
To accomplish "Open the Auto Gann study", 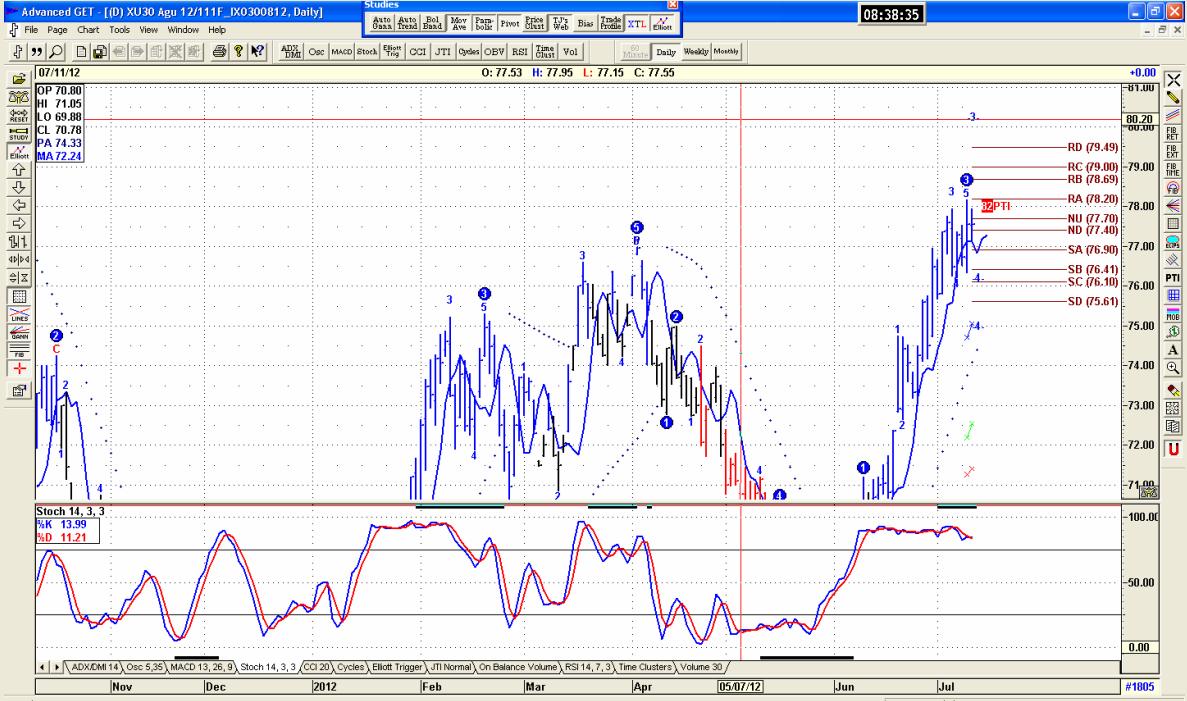I will click(x=382, y=23).
